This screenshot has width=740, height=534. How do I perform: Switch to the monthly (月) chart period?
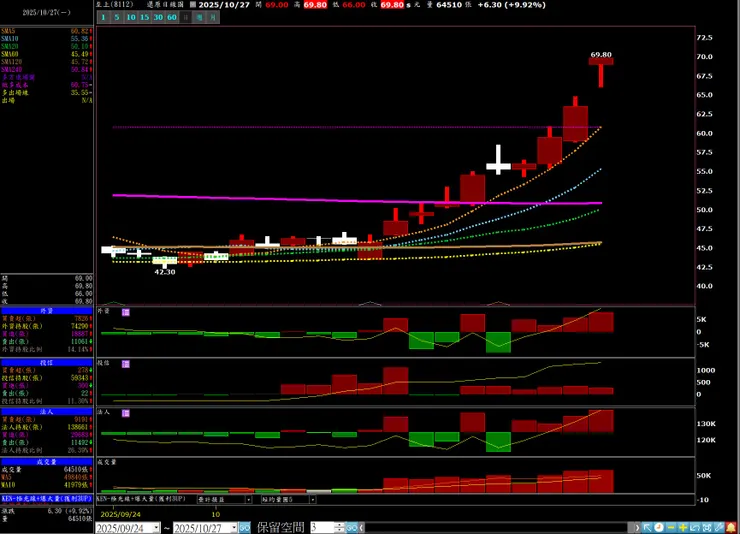click(x=213, y=17)
